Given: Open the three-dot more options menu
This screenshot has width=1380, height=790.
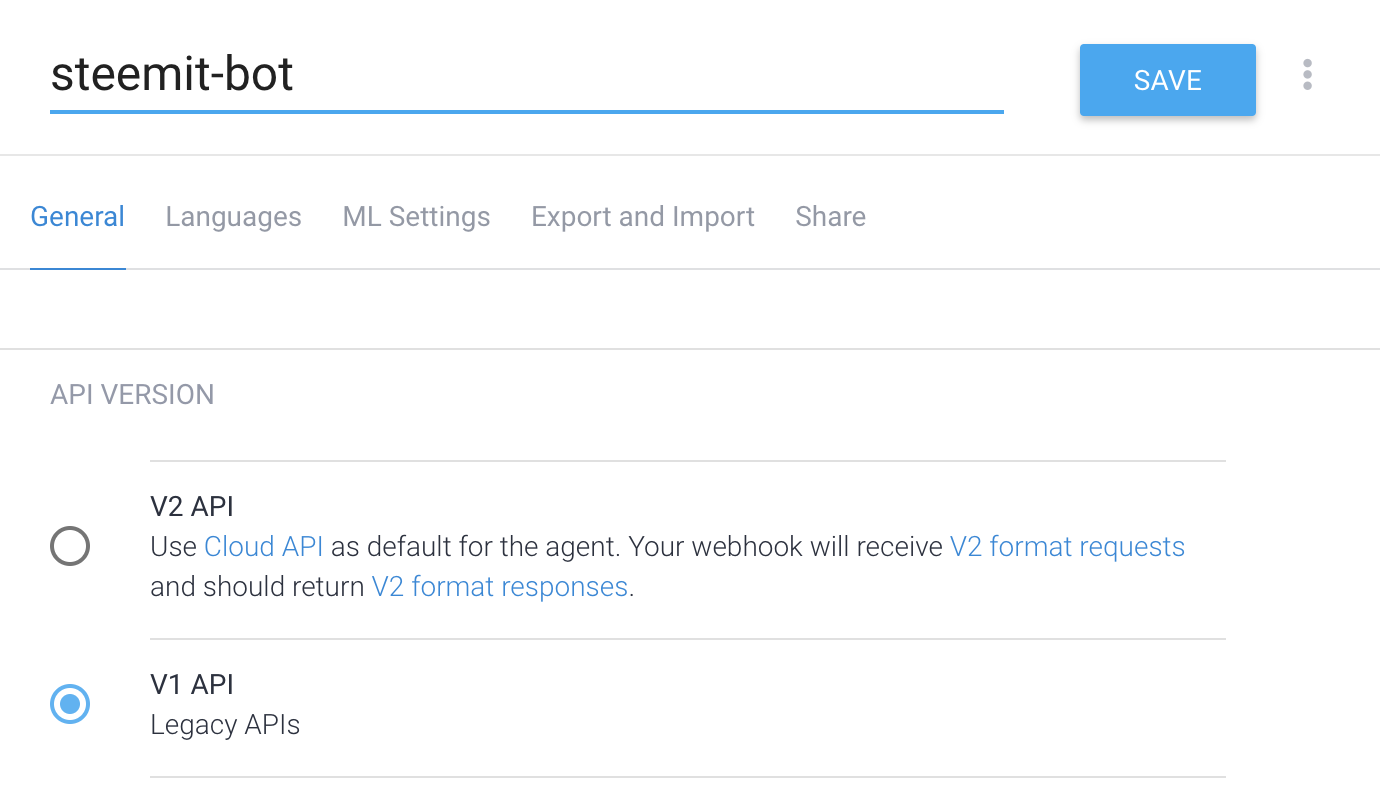Looking at the screenshot, I should [x=1307, y=75].
